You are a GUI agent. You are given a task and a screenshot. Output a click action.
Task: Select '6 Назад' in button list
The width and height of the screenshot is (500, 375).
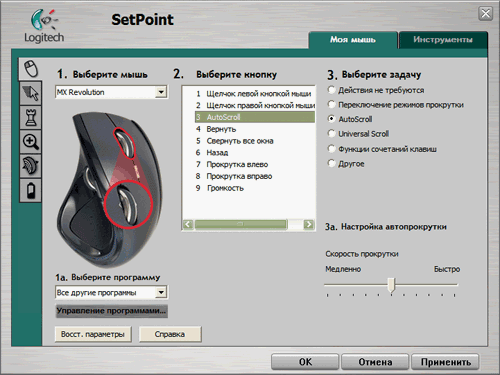(x=255, y=153)
